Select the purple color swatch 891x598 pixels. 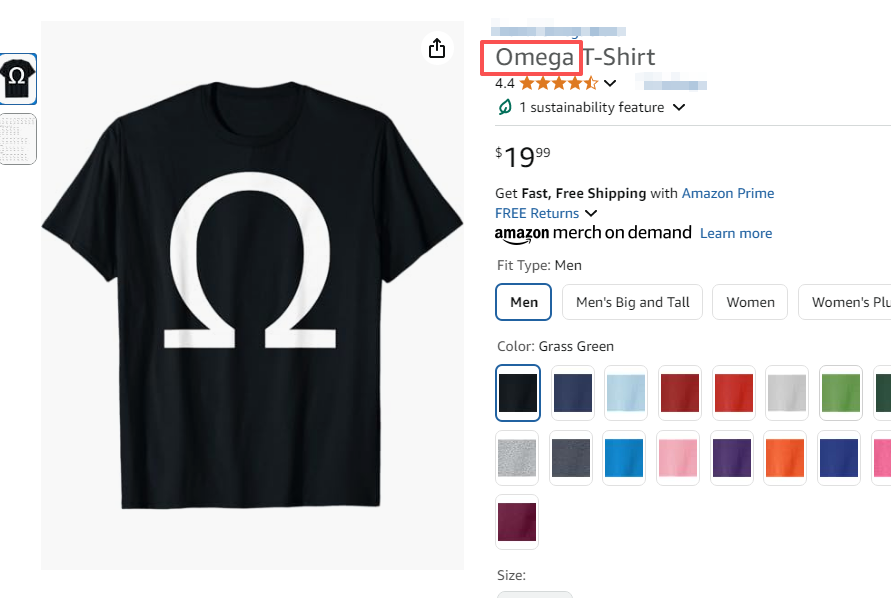coord(732,457)
